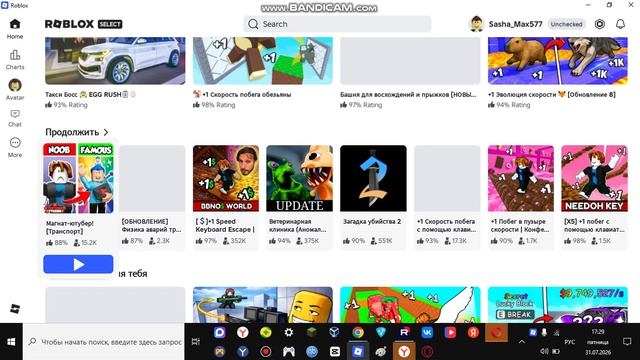Click the Физика аварий game title
This screenshot has height=360, width=640.
coord(151,225)
